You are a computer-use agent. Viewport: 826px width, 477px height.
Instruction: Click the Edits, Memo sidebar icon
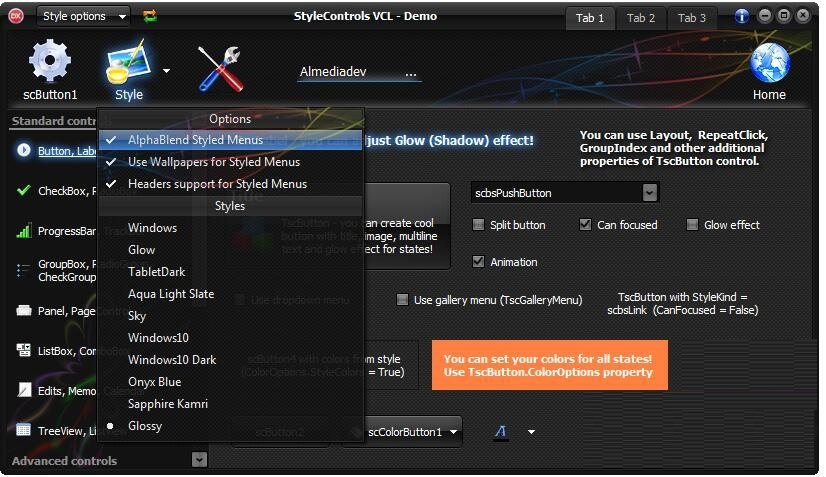tap(24, 390)
